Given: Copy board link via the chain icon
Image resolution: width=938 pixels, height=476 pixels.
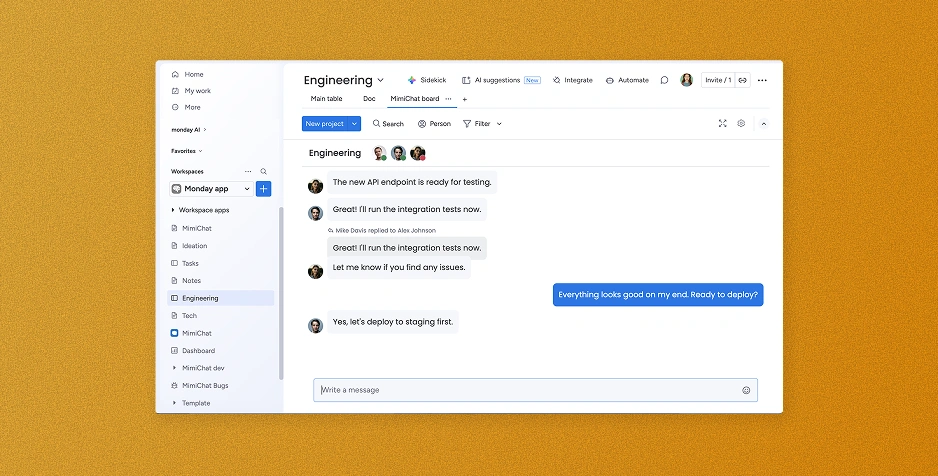Looking at the screenshot, I should coord(743,80).
